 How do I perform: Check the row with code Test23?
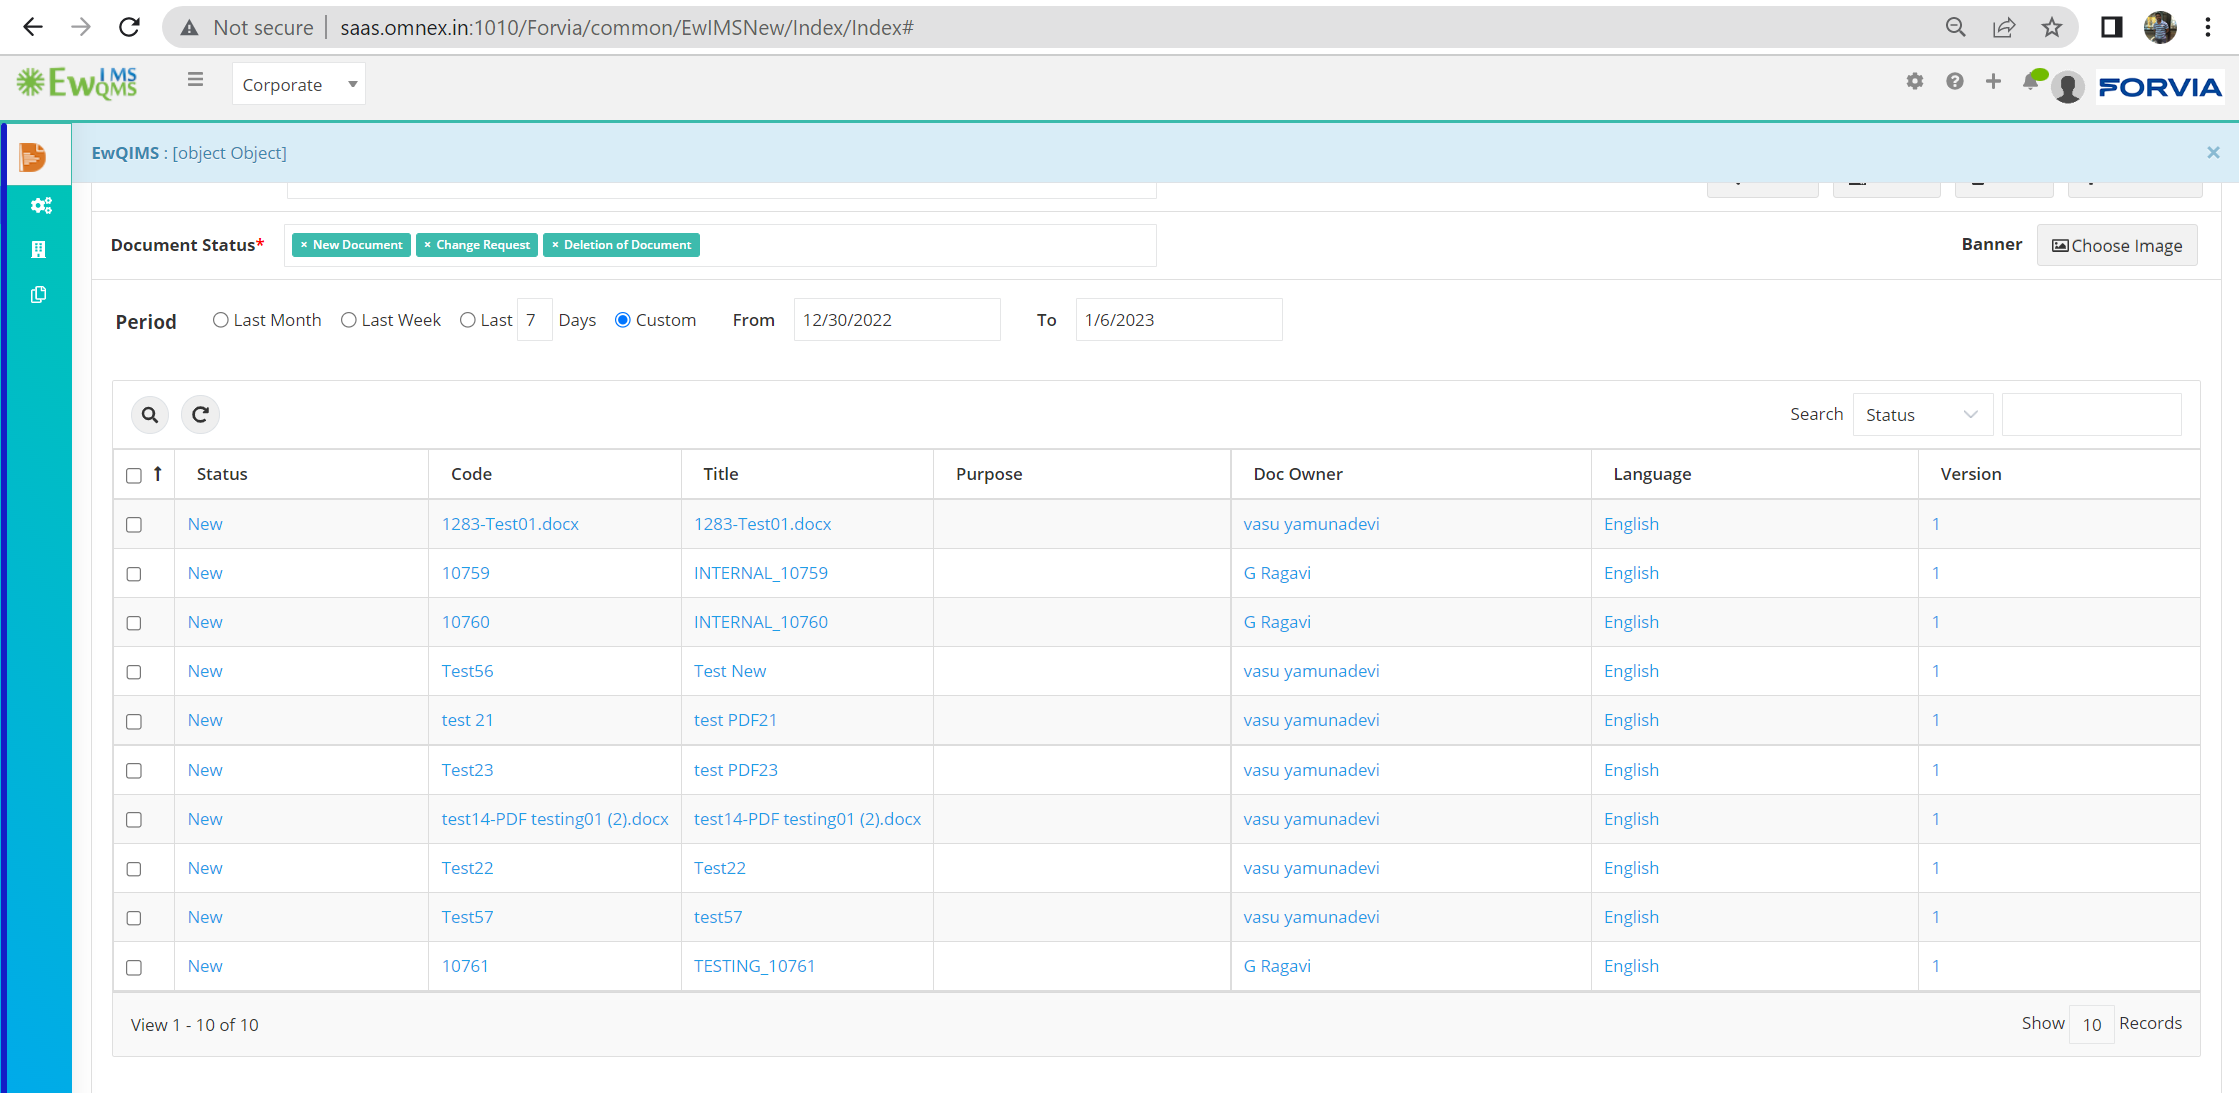click(134, 770)
